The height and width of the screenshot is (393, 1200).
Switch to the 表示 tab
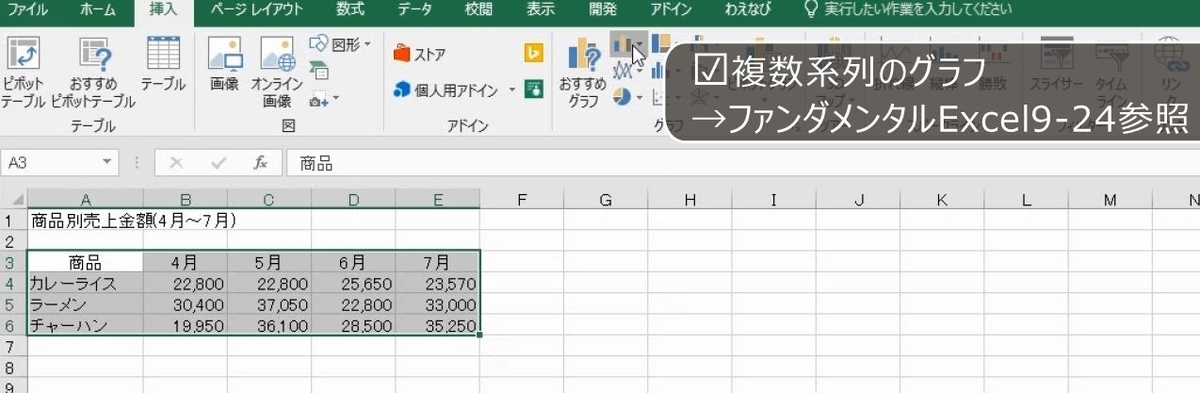[541, 11]
